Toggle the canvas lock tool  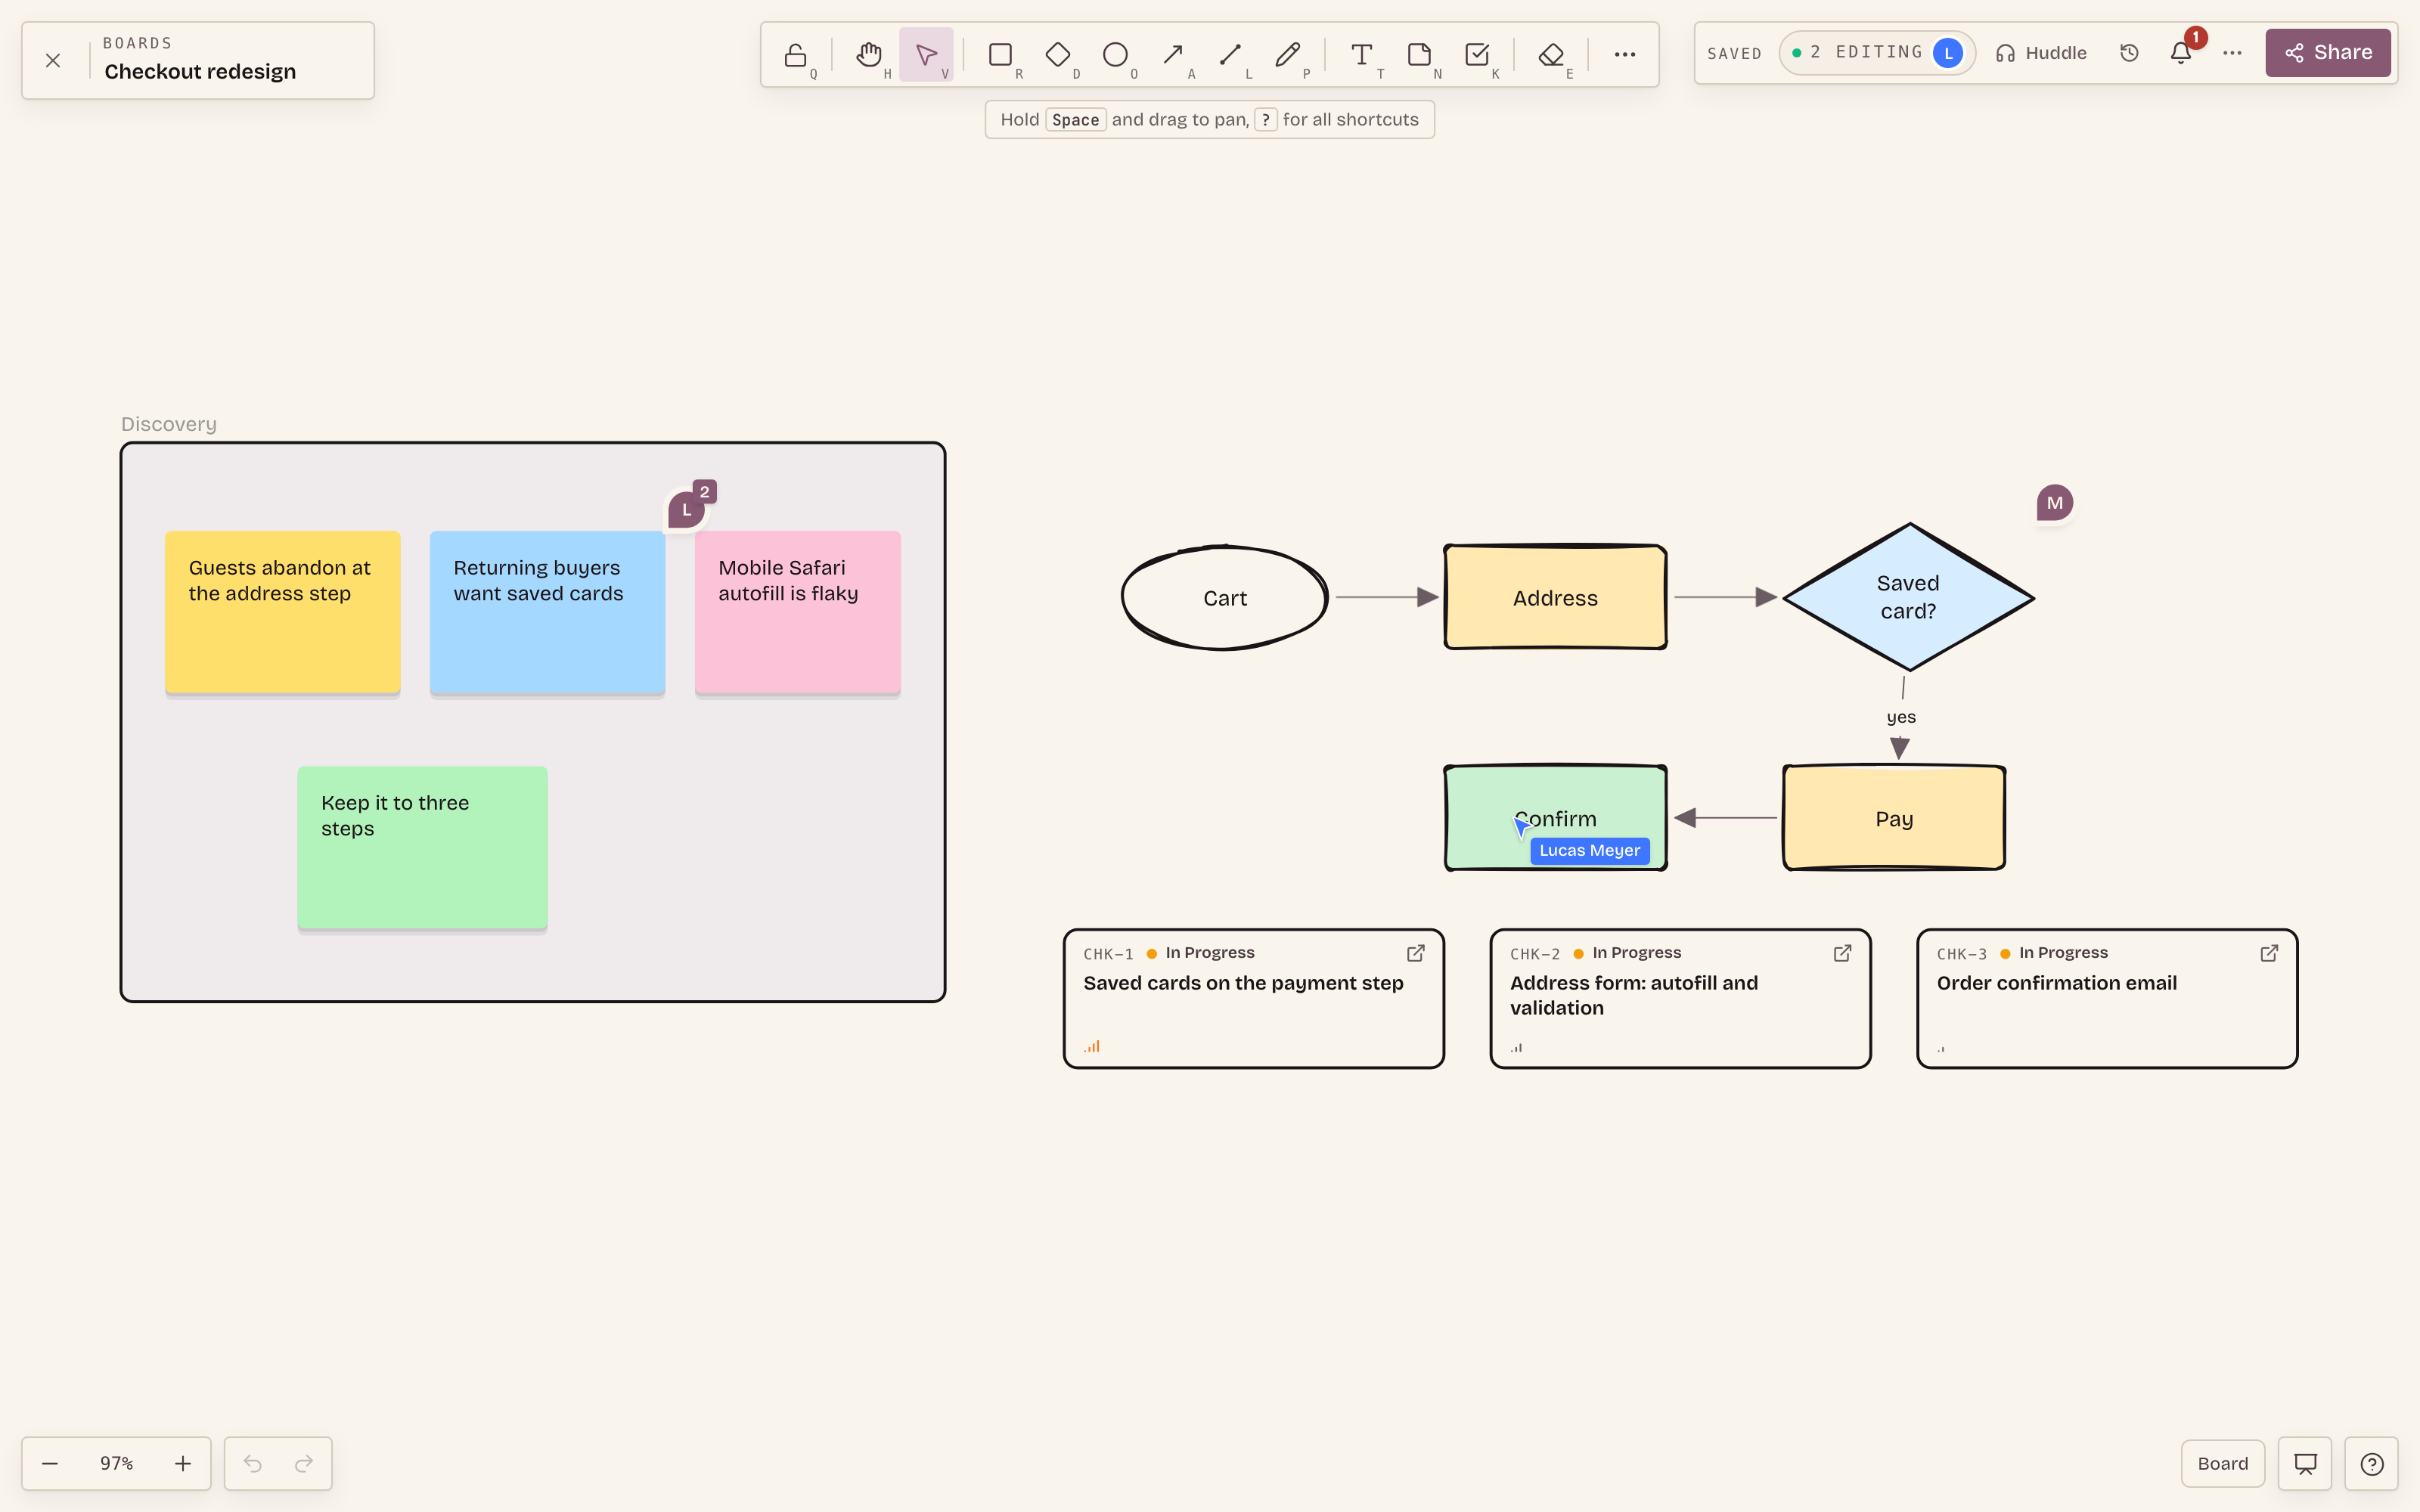[796, 54]
